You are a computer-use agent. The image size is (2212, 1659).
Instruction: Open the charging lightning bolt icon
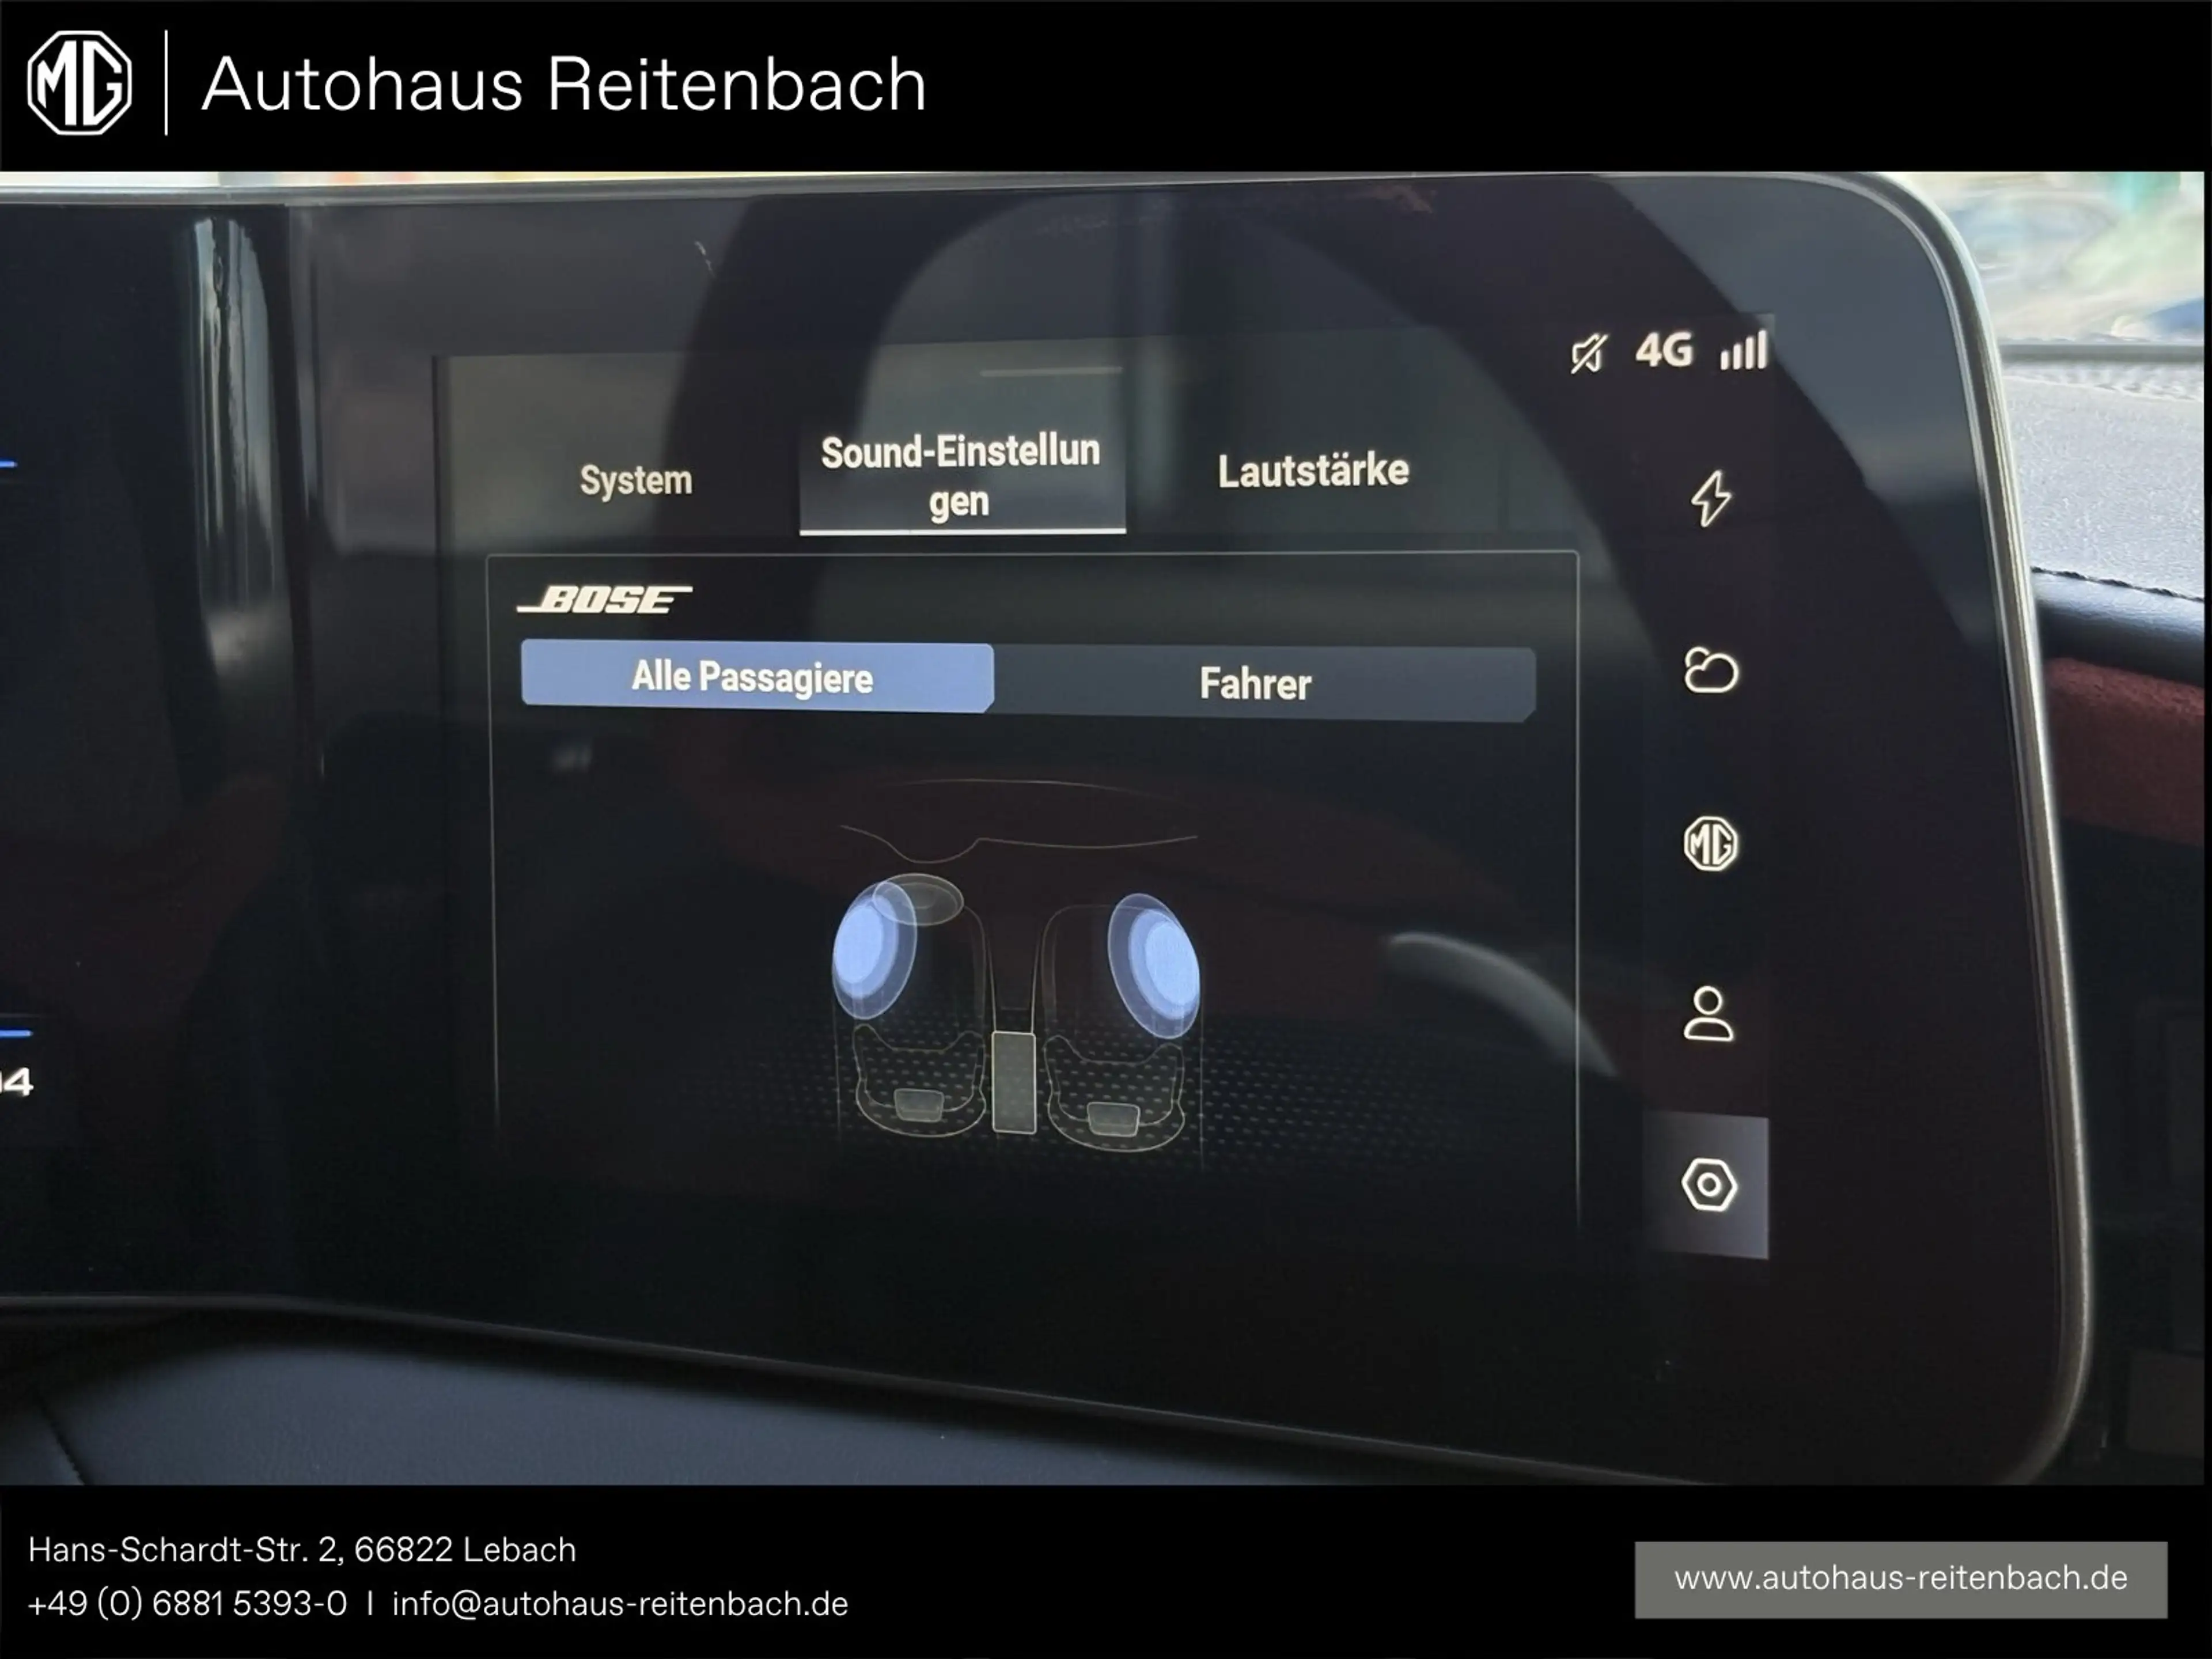point(1711,498)
